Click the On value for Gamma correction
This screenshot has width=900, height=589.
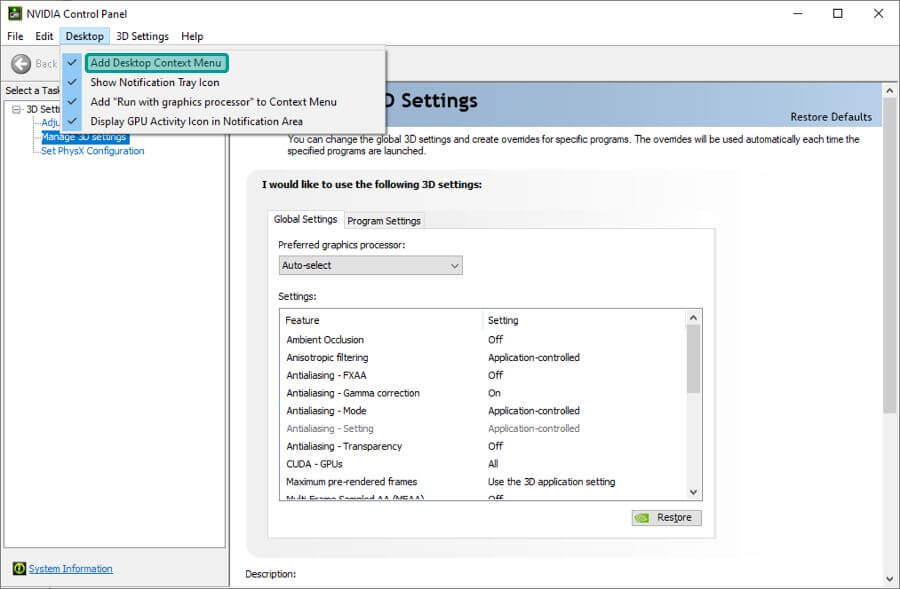(494, 393)
